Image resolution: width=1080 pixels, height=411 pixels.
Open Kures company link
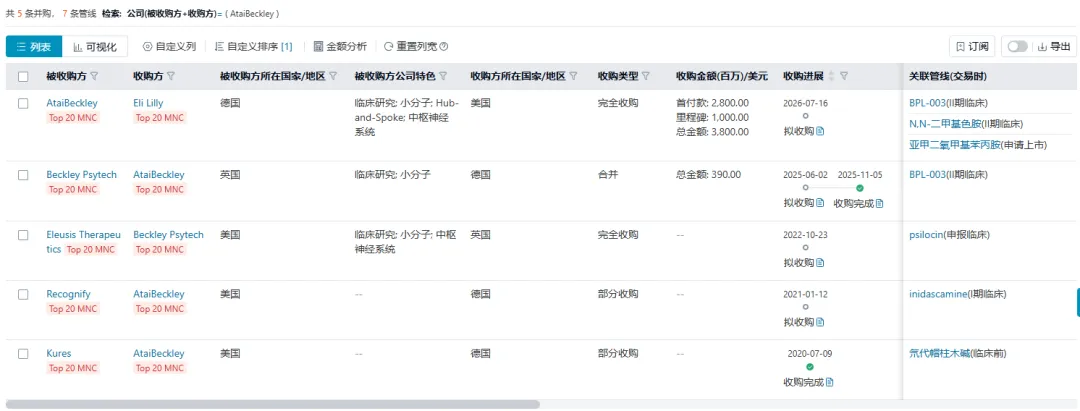[x=59, y=354]
